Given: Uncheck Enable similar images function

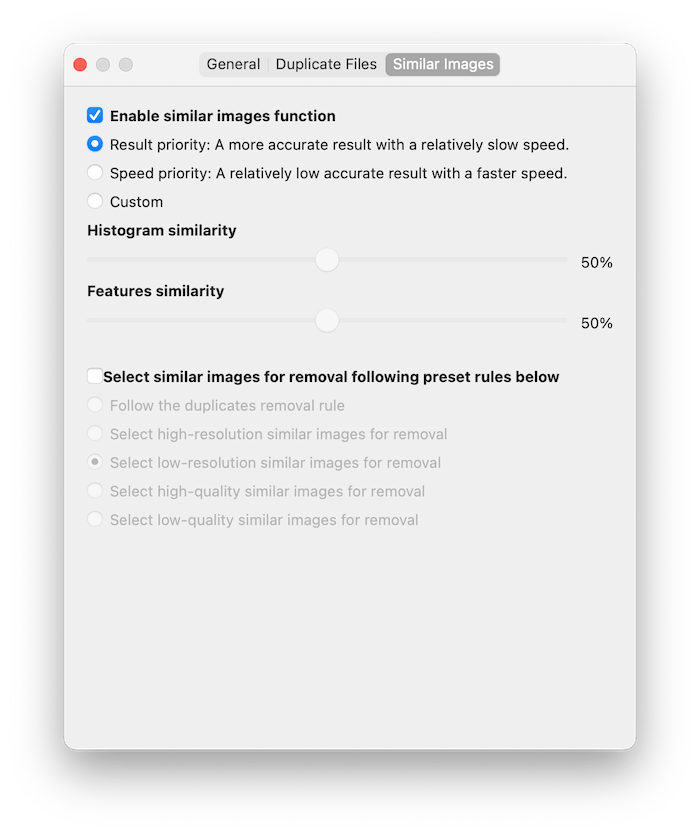Looking at the screenshot, I should click(x=95, y=115).
